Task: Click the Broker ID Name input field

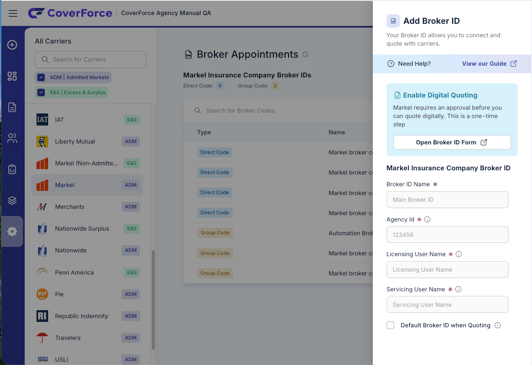Action: click(447, 200)
